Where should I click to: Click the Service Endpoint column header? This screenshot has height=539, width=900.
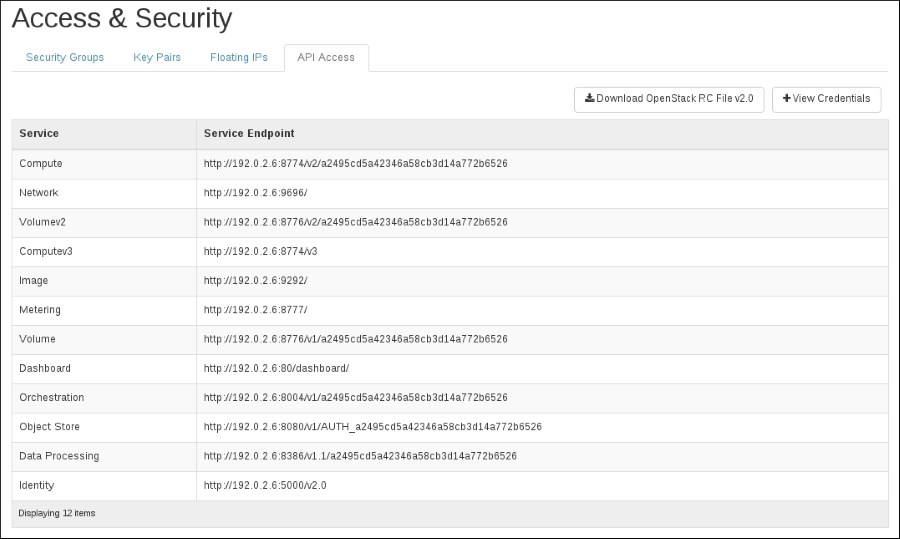(249, 134)
